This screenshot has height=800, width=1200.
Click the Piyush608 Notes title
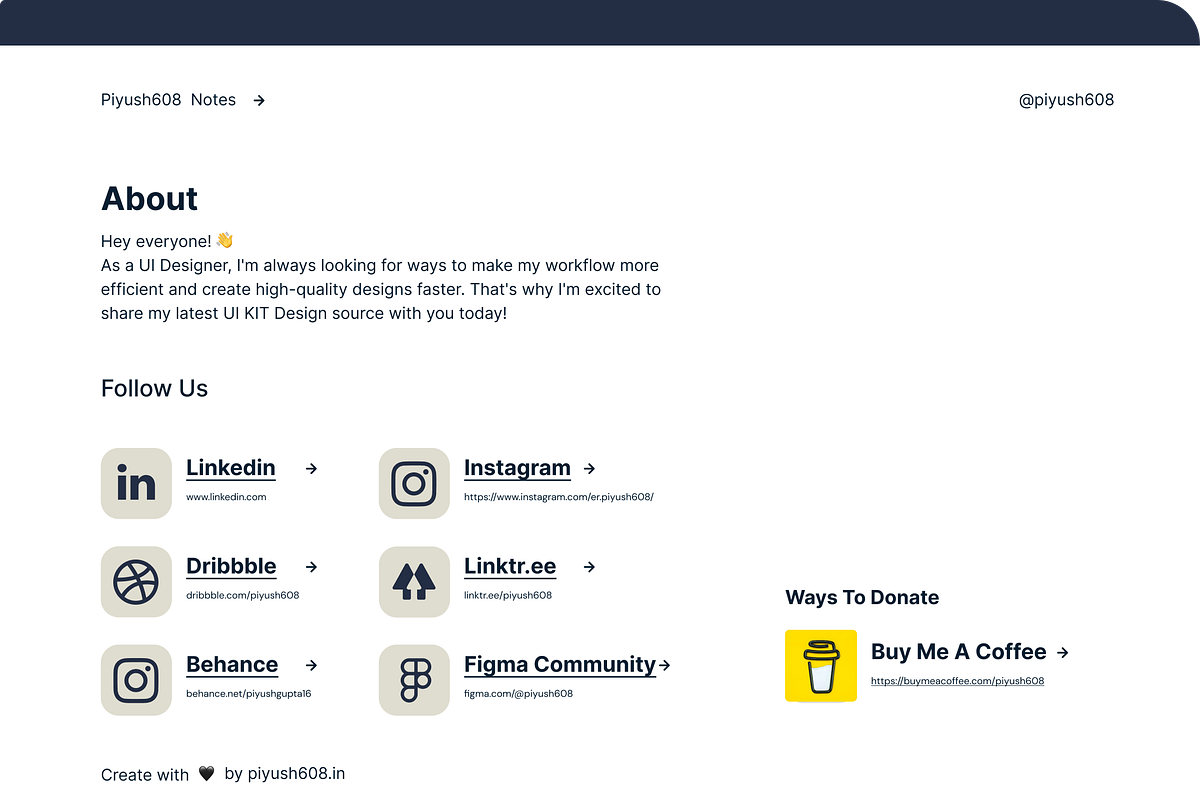168,100
